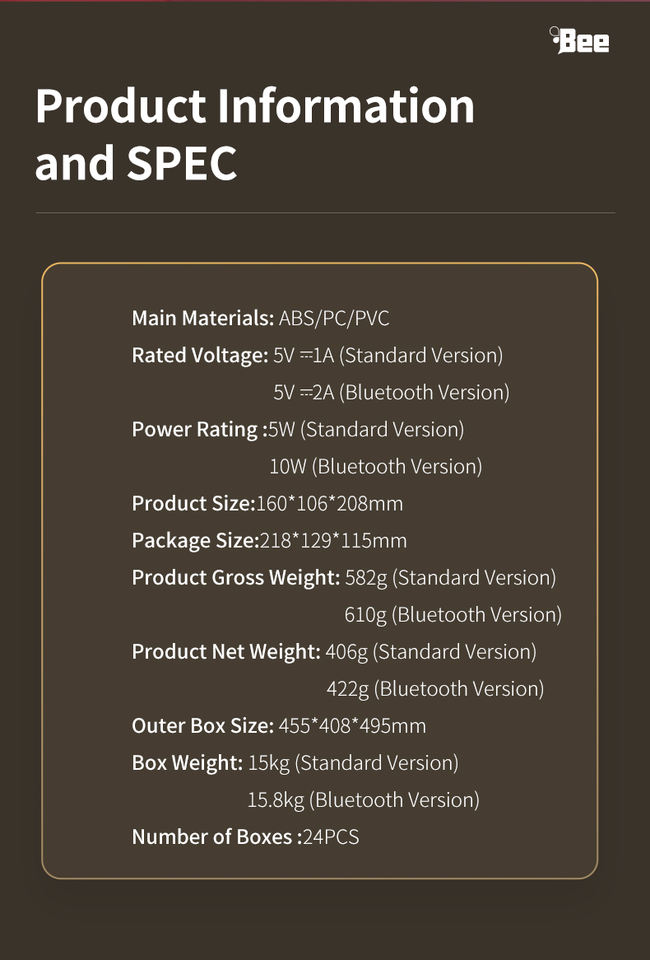Click the 5V 2A Bluetooth Version line

click(391, 393)
